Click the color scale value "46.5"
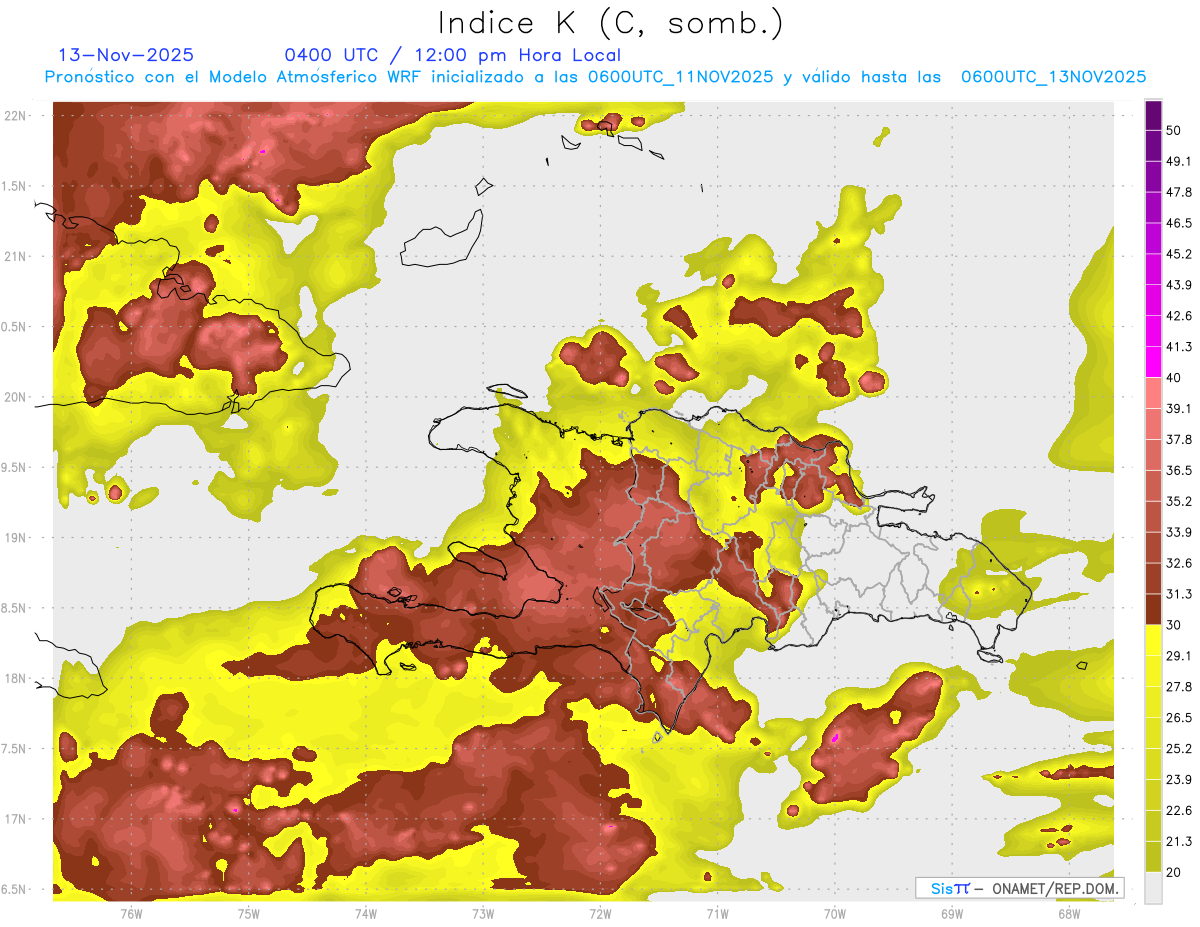Screen dimensions: 1200x927 [1180, 223]
